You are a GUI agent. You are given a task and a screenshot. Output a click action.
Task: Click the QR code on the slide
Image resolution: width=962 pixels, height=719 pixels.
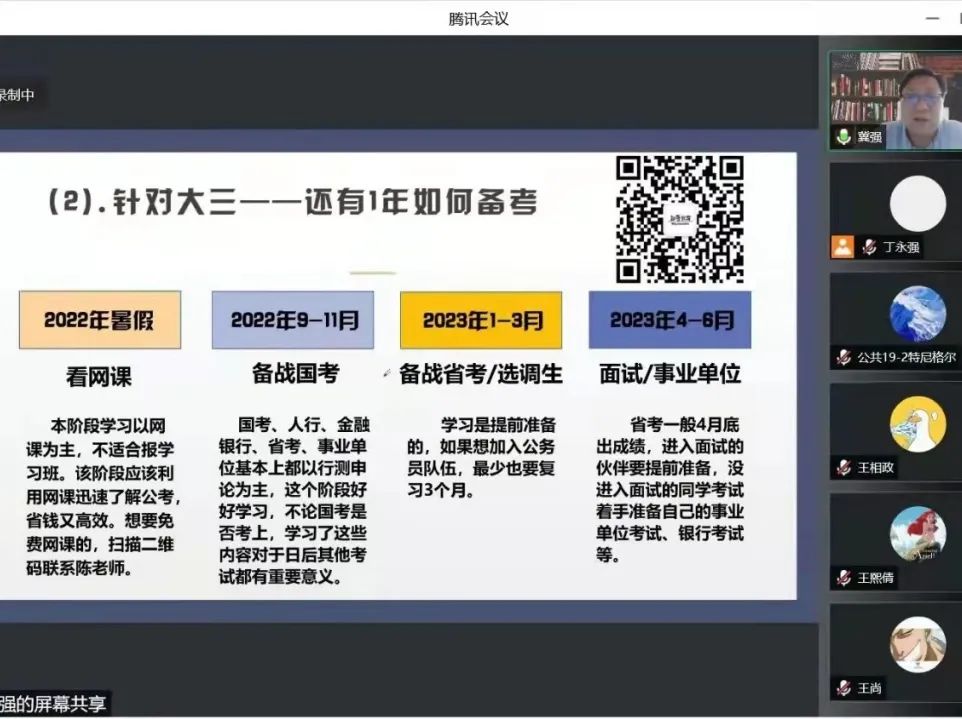tap(680, 219)
